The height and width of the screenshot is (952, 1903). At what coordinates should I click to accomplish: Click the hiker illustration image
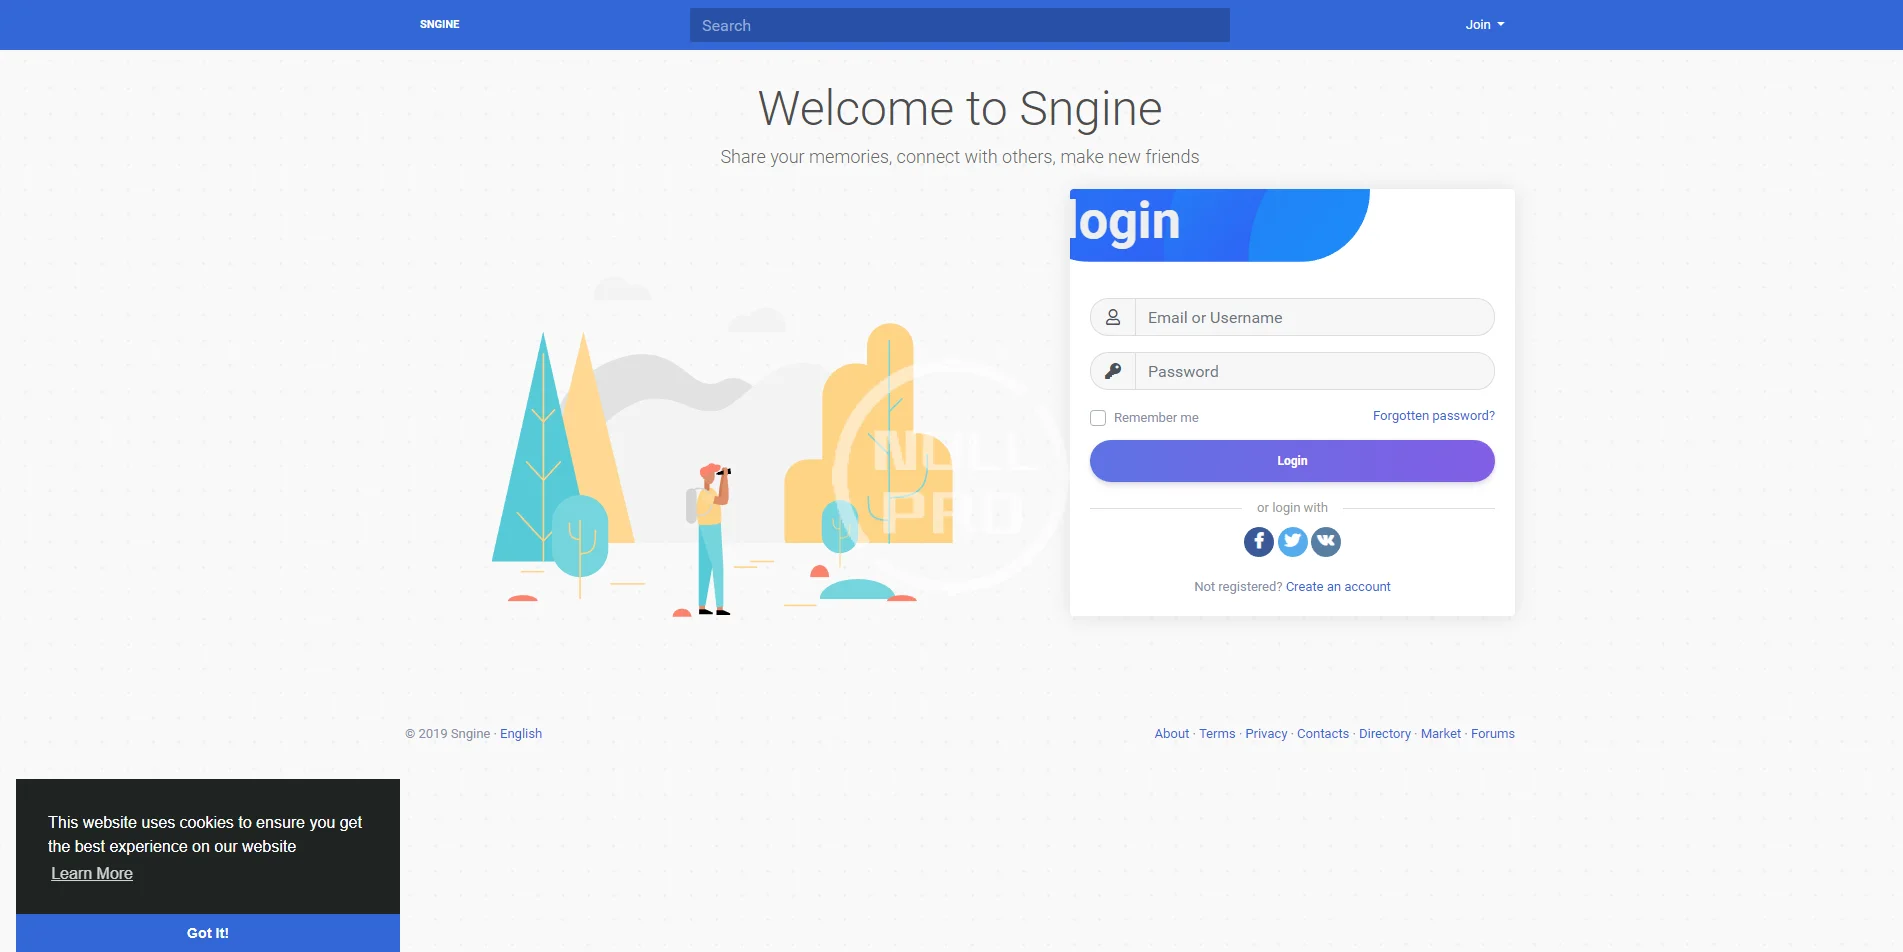[722, 447]
